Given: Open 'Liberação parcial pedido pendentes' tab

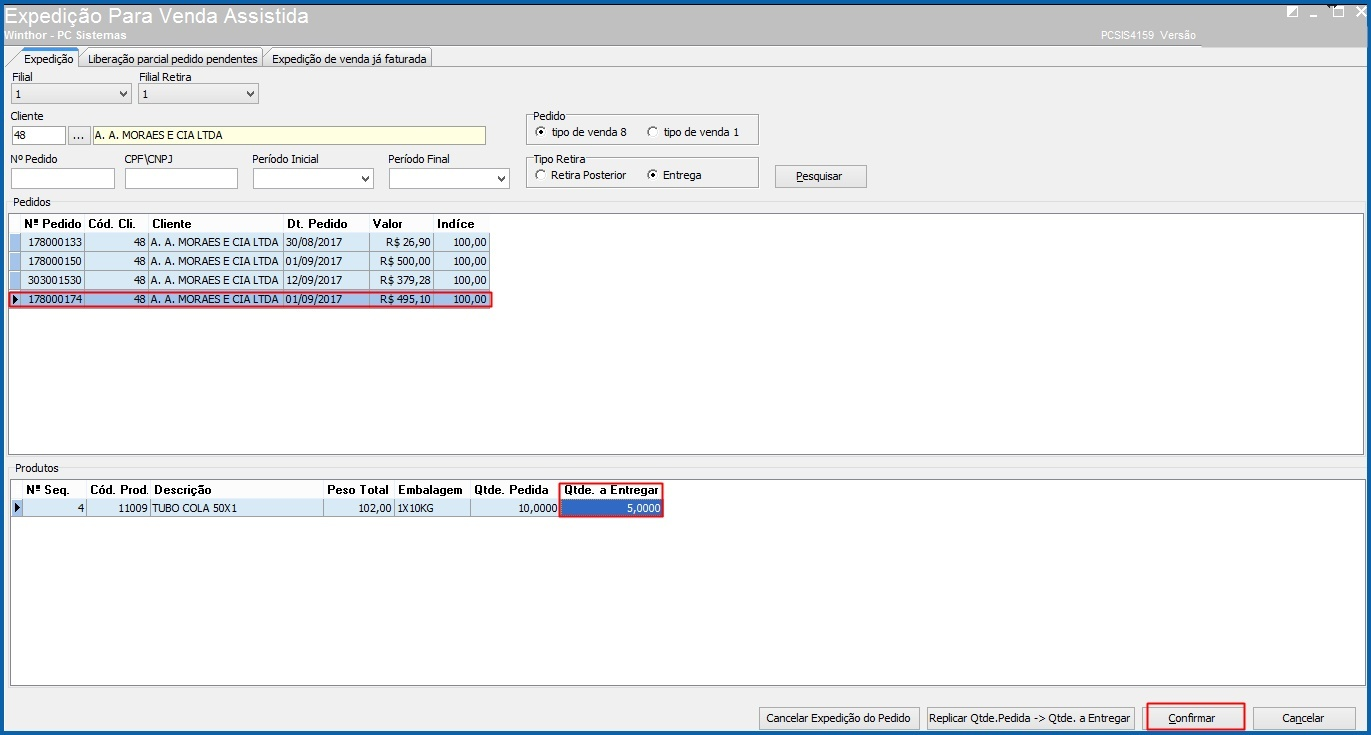Looking at the screenshot, I should pos(172,59).
